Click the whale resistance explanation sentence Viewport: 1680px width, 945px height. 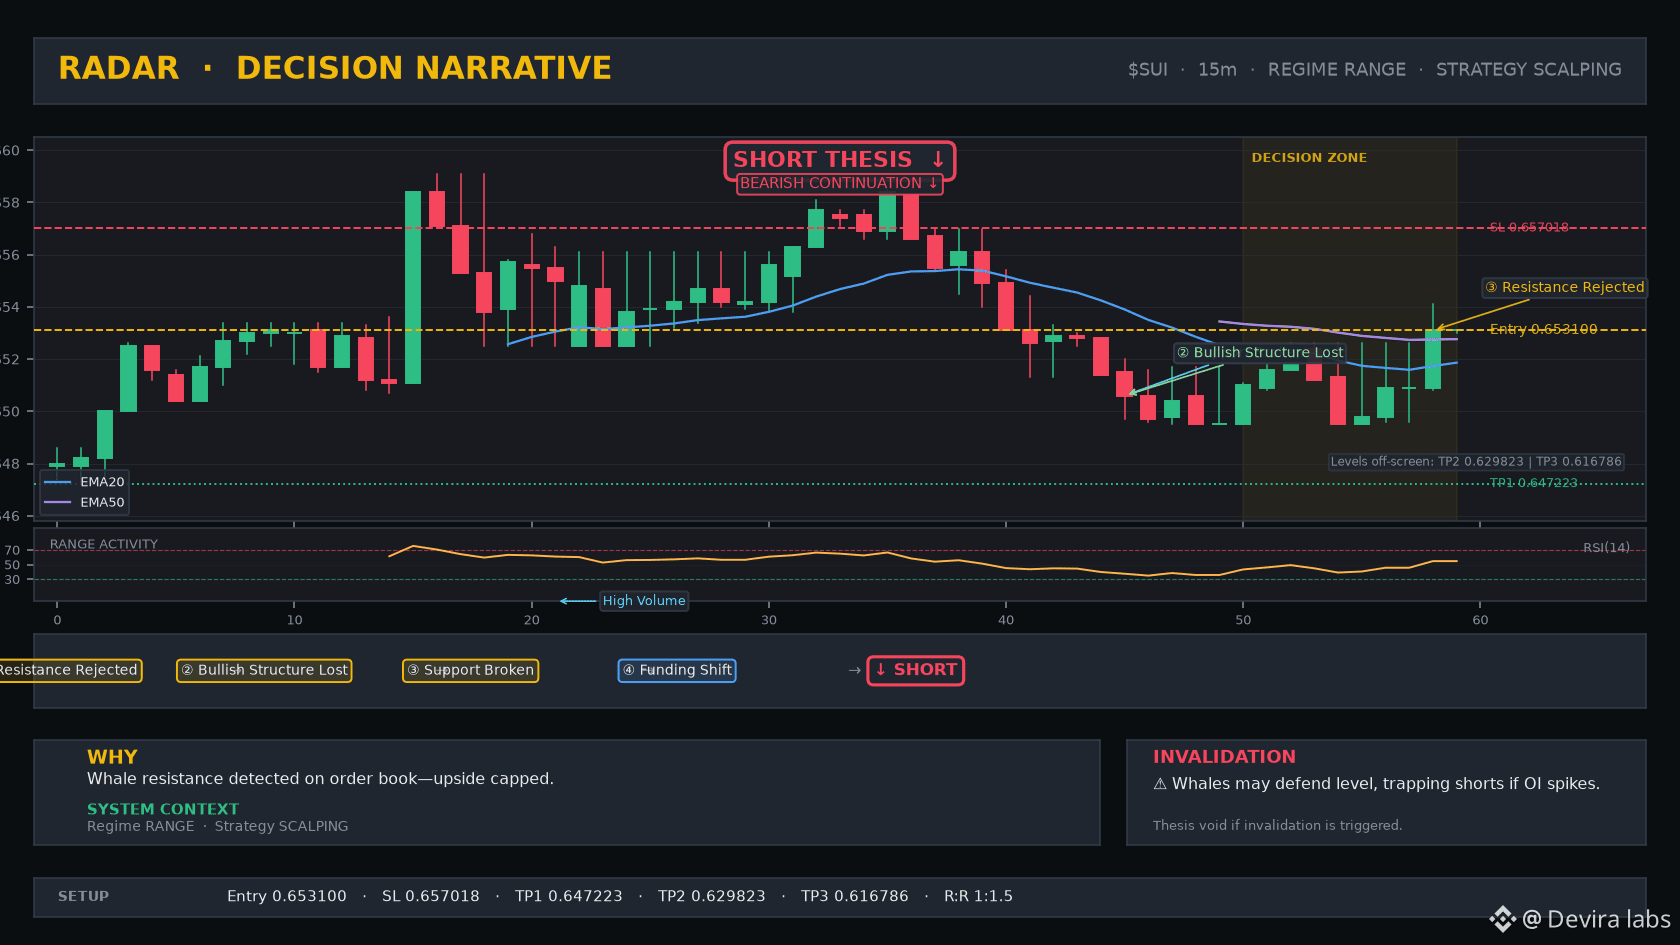[x=320, y=779]
